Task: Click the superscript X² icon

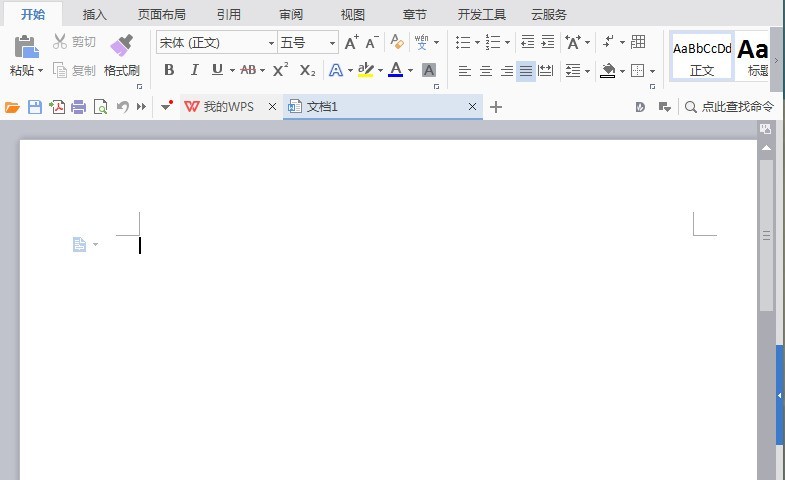Action: (x=281, y=70)
